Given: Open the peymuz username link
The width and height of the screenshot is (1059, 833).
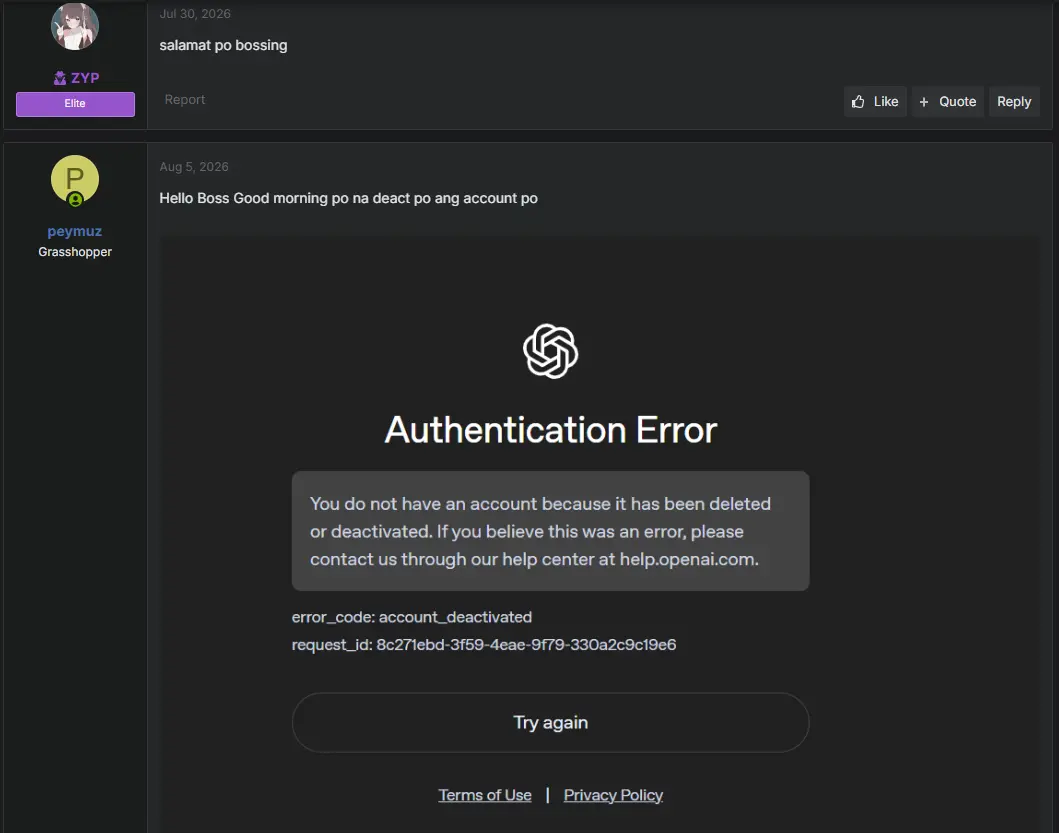Looking at the screenshot, I should coord(75,231).
